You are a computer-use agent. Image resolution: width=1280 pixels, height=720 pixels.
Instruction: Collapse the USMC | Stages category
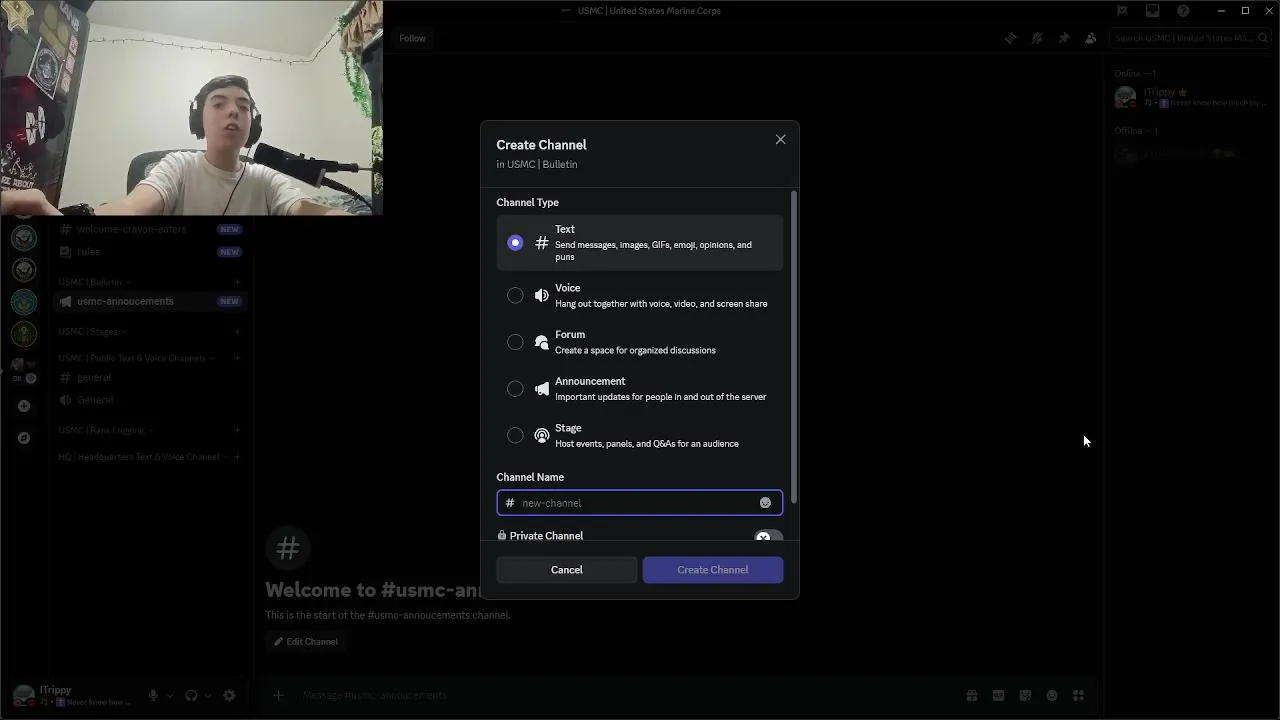click(92, 331)
